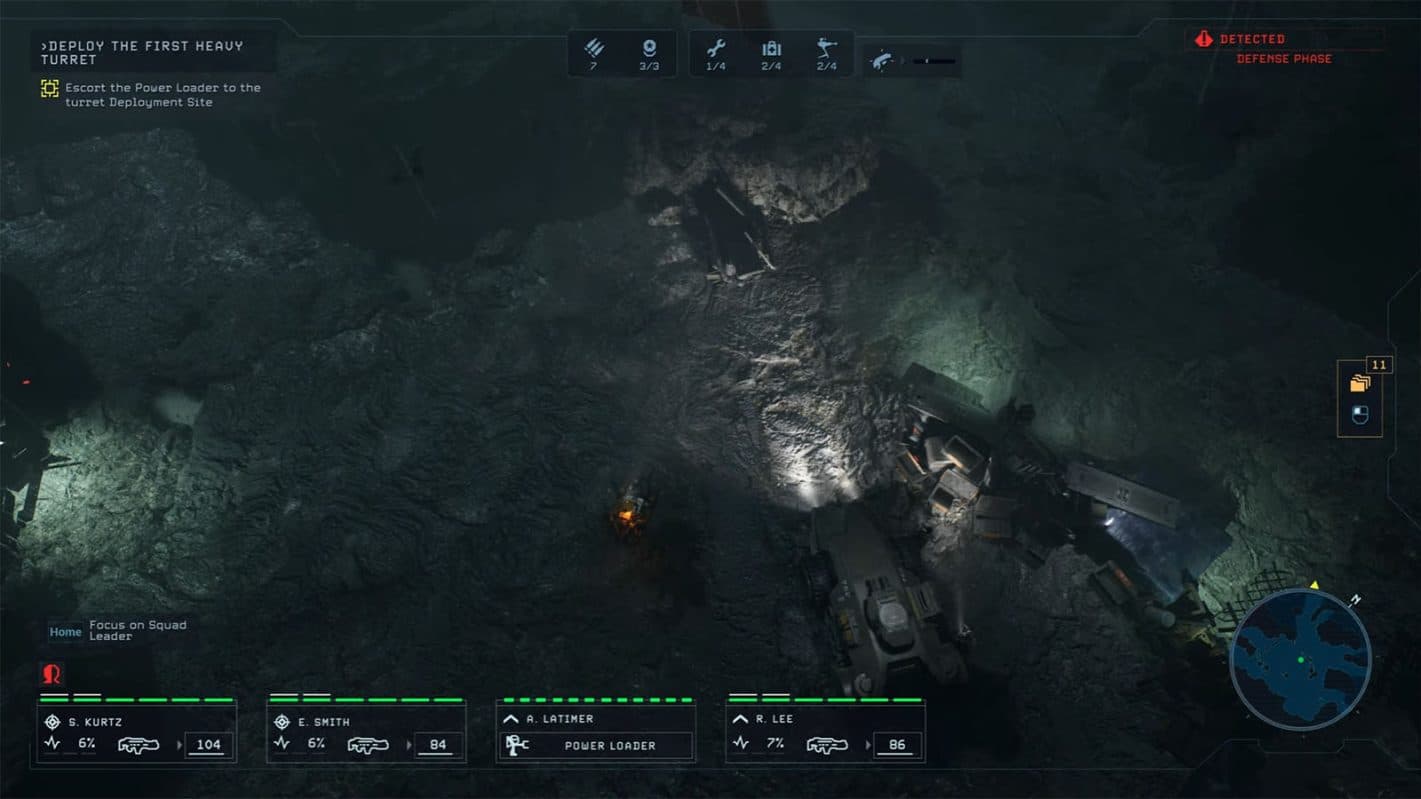Click A. Latimer's rank chevron icon

tap(510, 719)
